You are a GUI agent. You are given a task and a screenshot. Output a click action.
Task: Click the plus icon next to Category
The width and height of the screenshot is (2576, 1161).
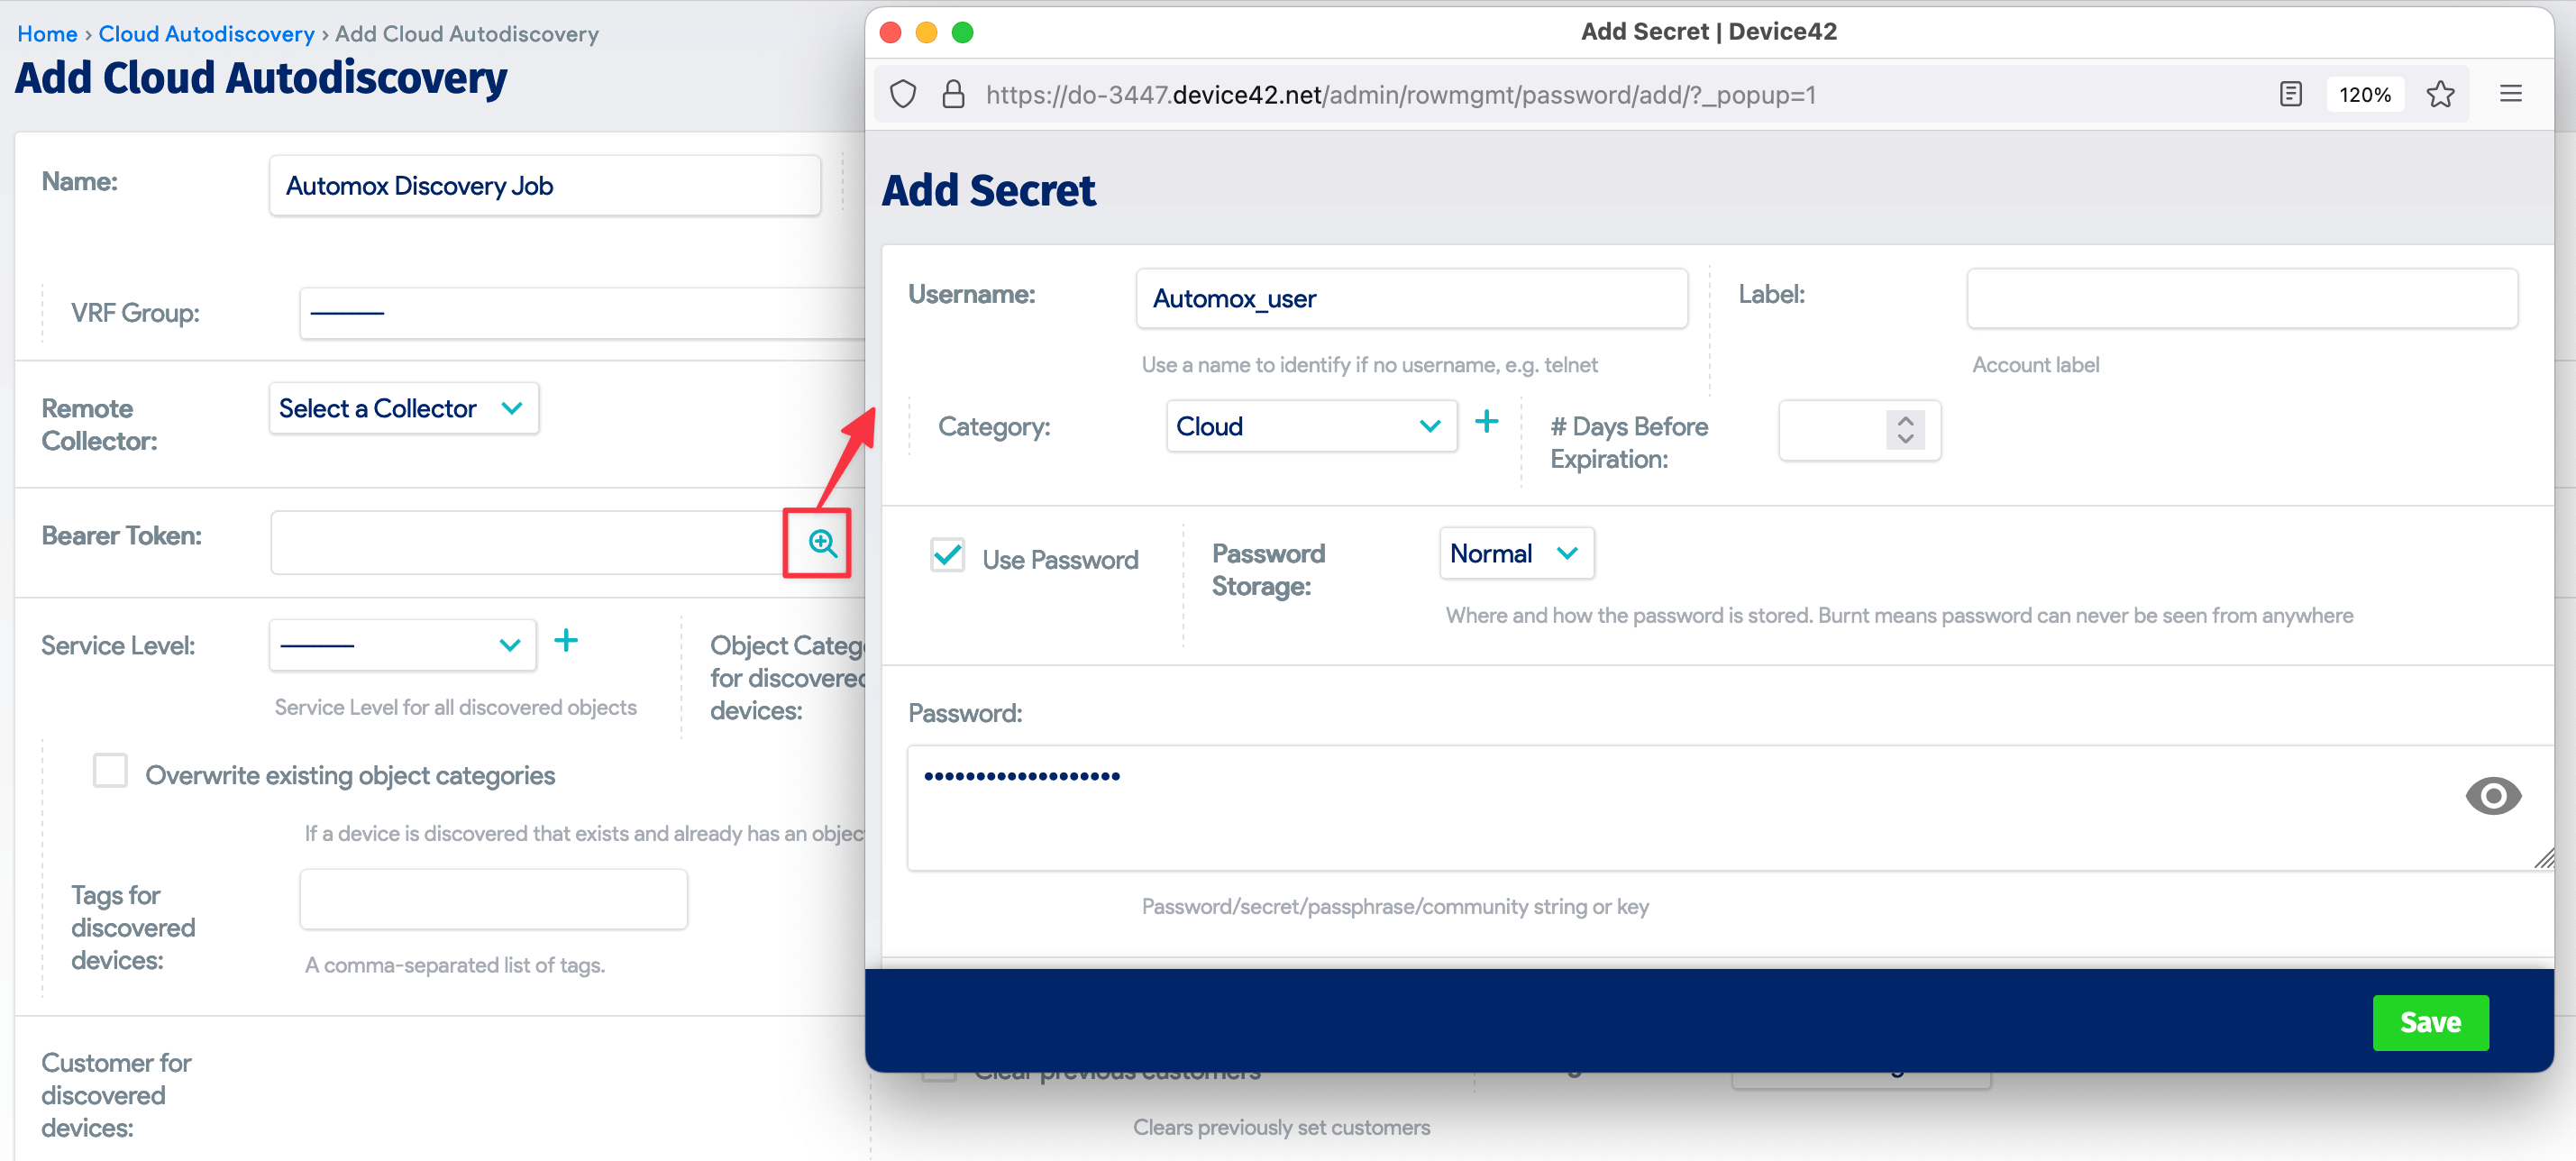click(1486, 423)
